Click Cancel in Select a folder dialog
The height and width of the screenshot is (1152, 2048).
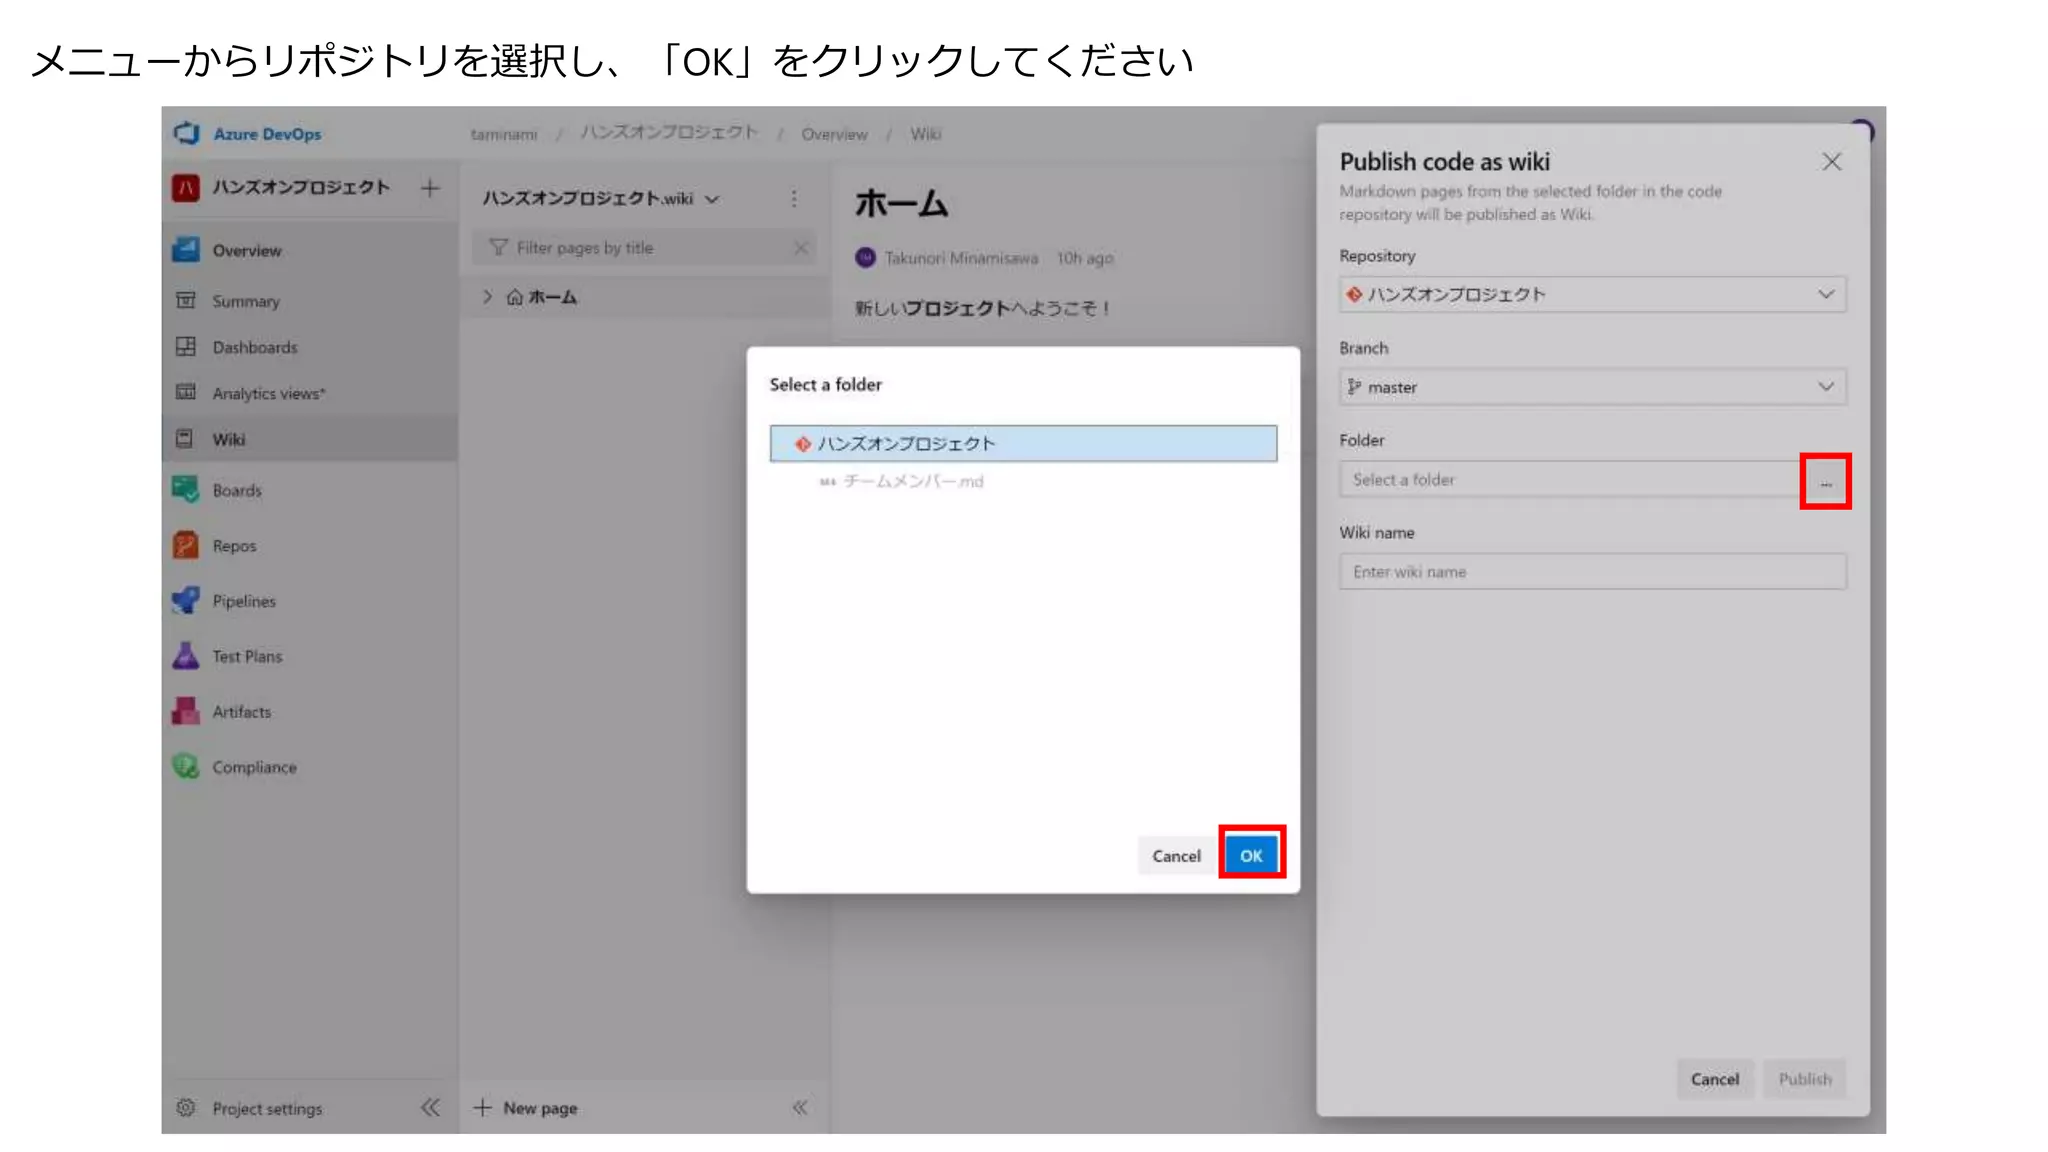(x=1176, y=856)
